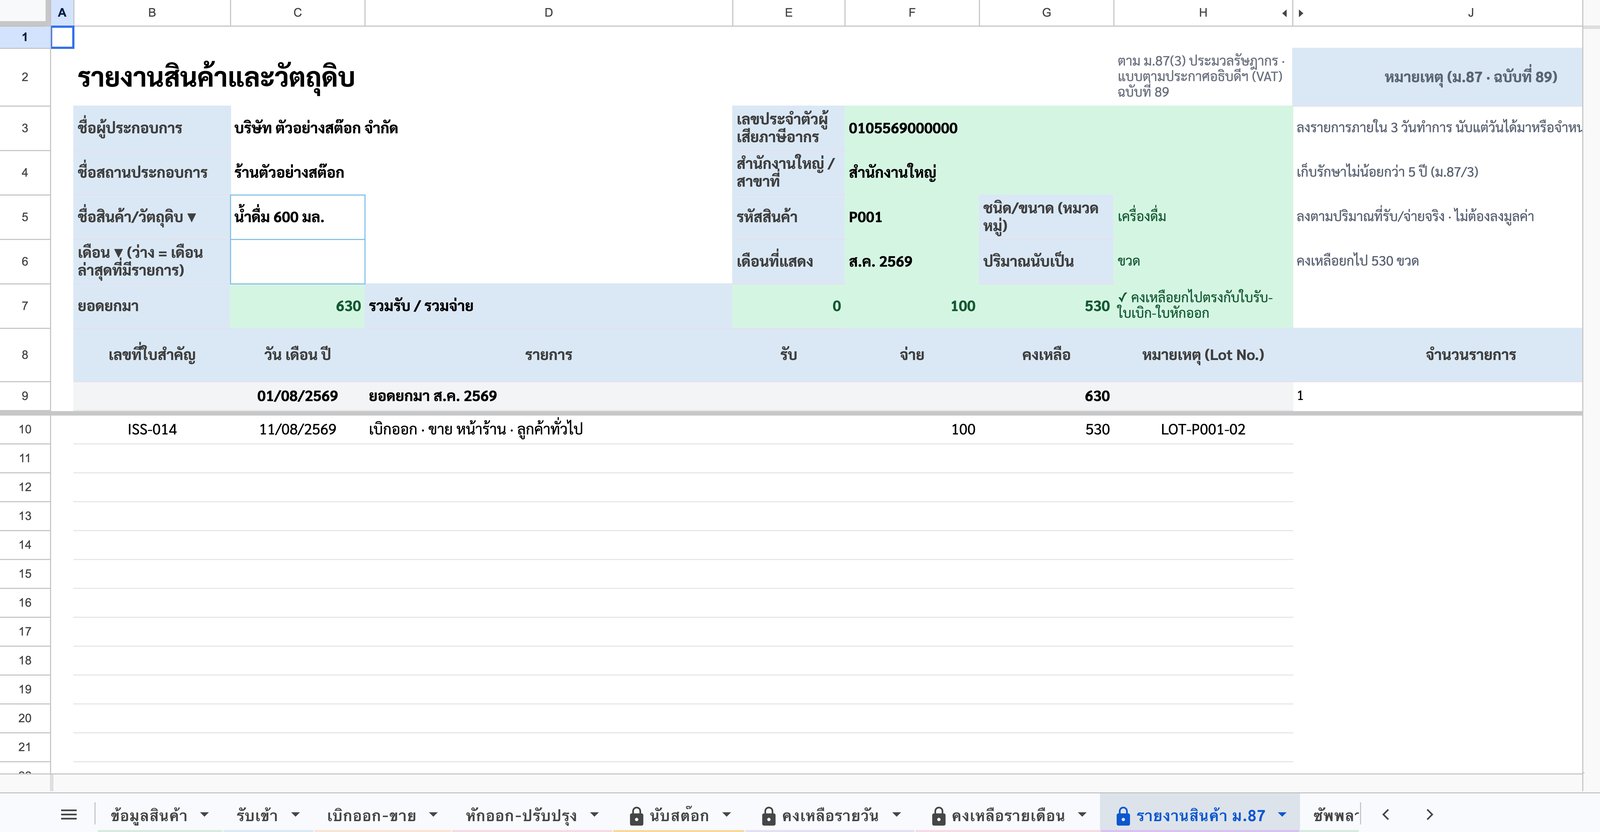This screenshot has height=832, width=1600.
Task: Switch to รับเข้า sheet tab
Action: point(257,815)
